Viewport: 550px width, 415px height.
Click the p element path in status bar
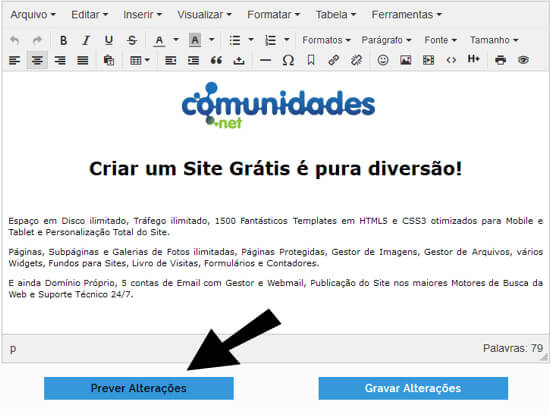click(13, 349)
